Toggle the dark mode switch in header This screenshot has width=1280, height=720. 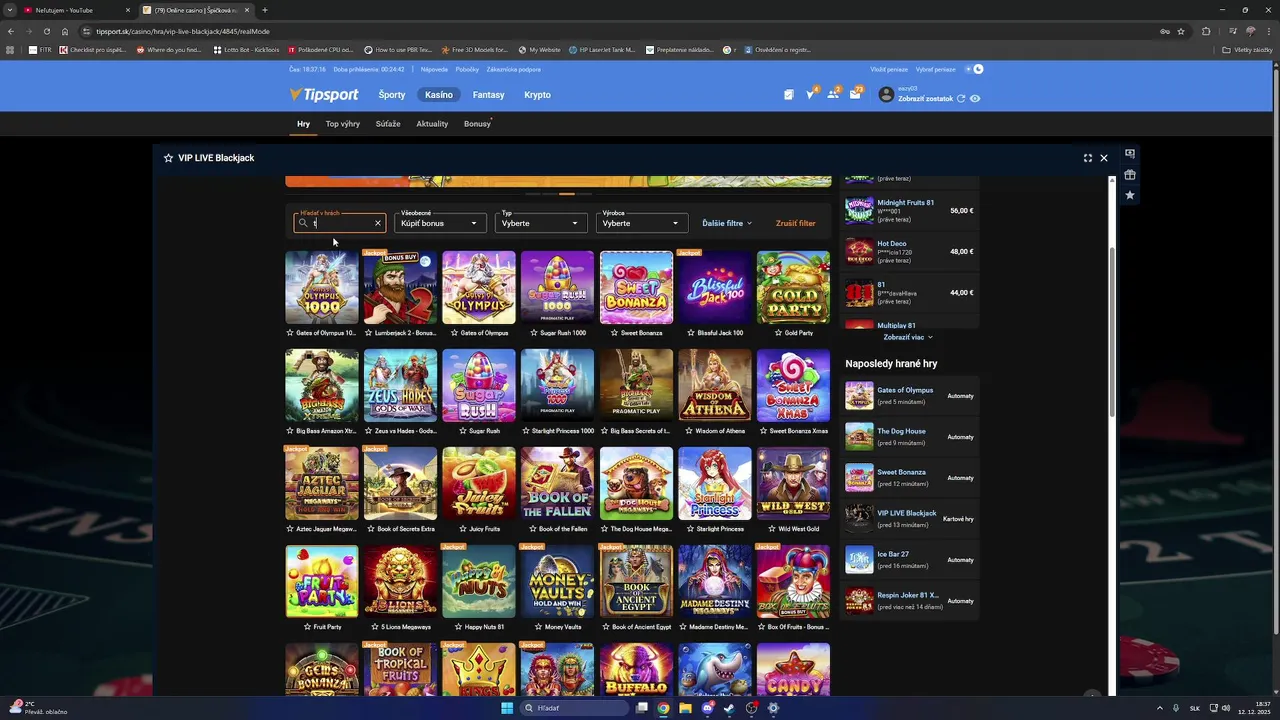(x=973, y=69)
